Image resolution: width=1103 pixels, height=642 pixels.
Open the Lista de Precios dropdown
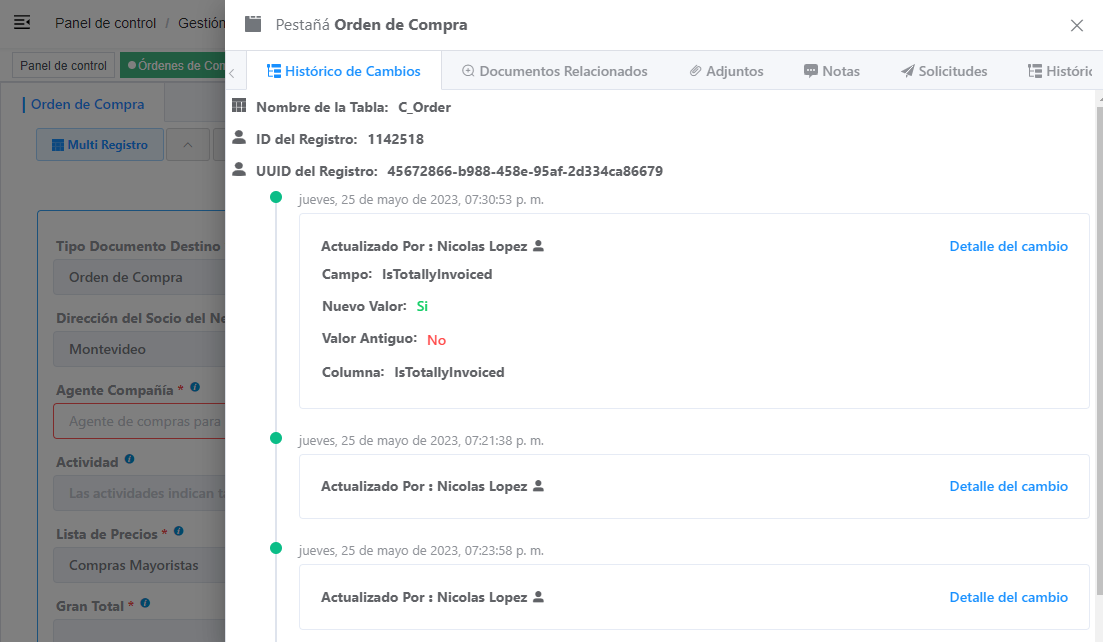coord(140,566)
